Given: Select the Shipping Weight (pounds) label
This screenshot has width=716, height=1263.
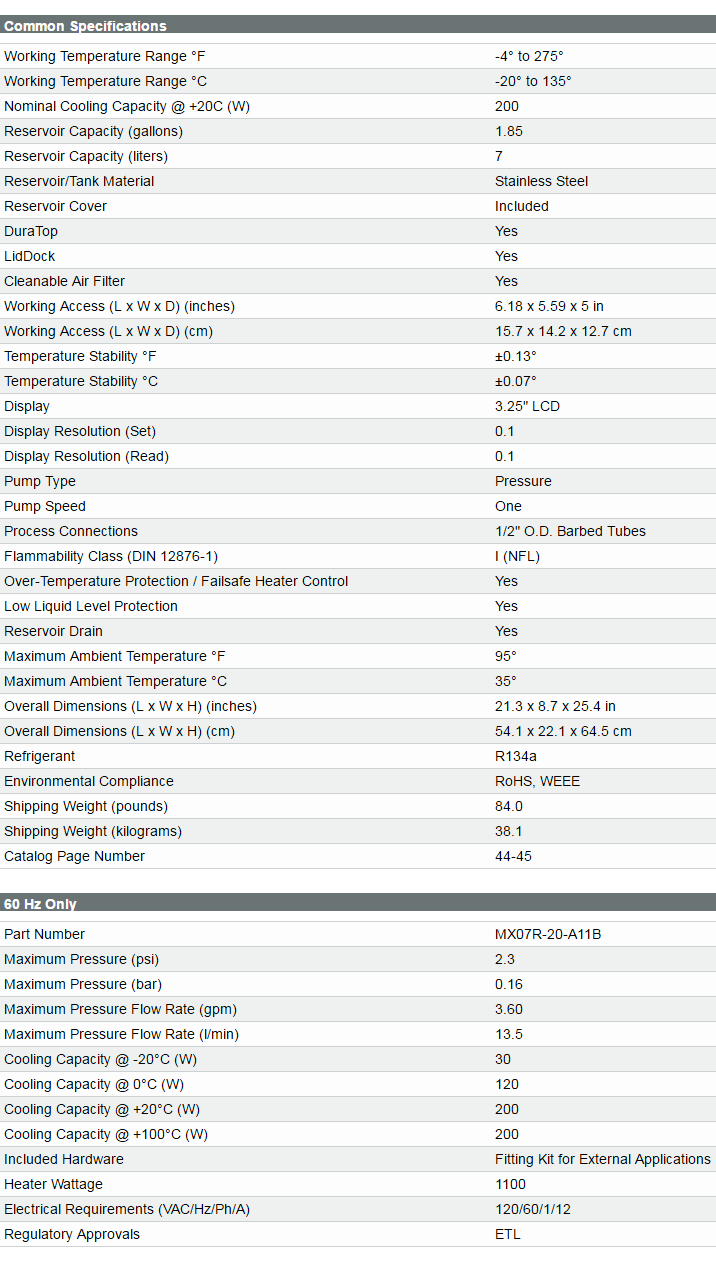Looking at the screenshot, I should point(86,806).
